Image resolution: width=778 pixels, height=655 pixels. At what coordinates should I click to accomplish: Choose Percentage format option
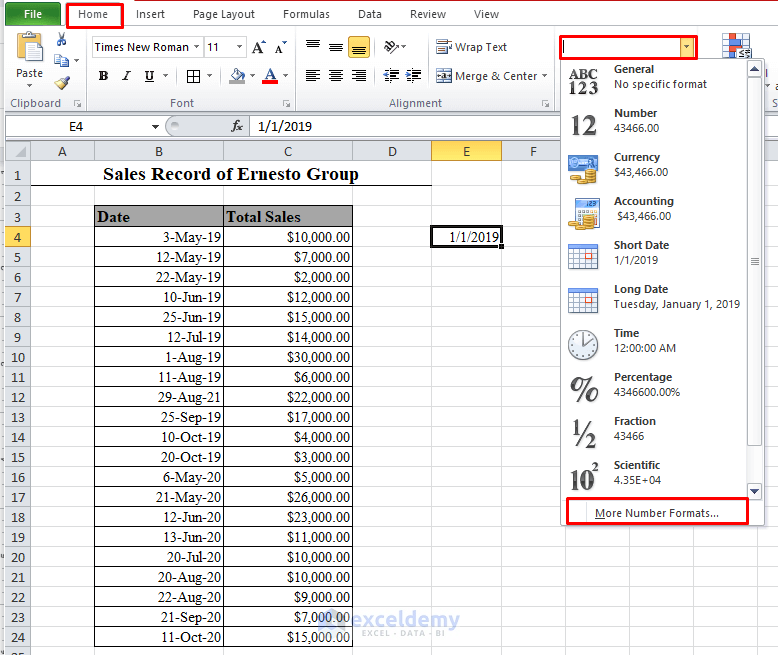point(654,387)
